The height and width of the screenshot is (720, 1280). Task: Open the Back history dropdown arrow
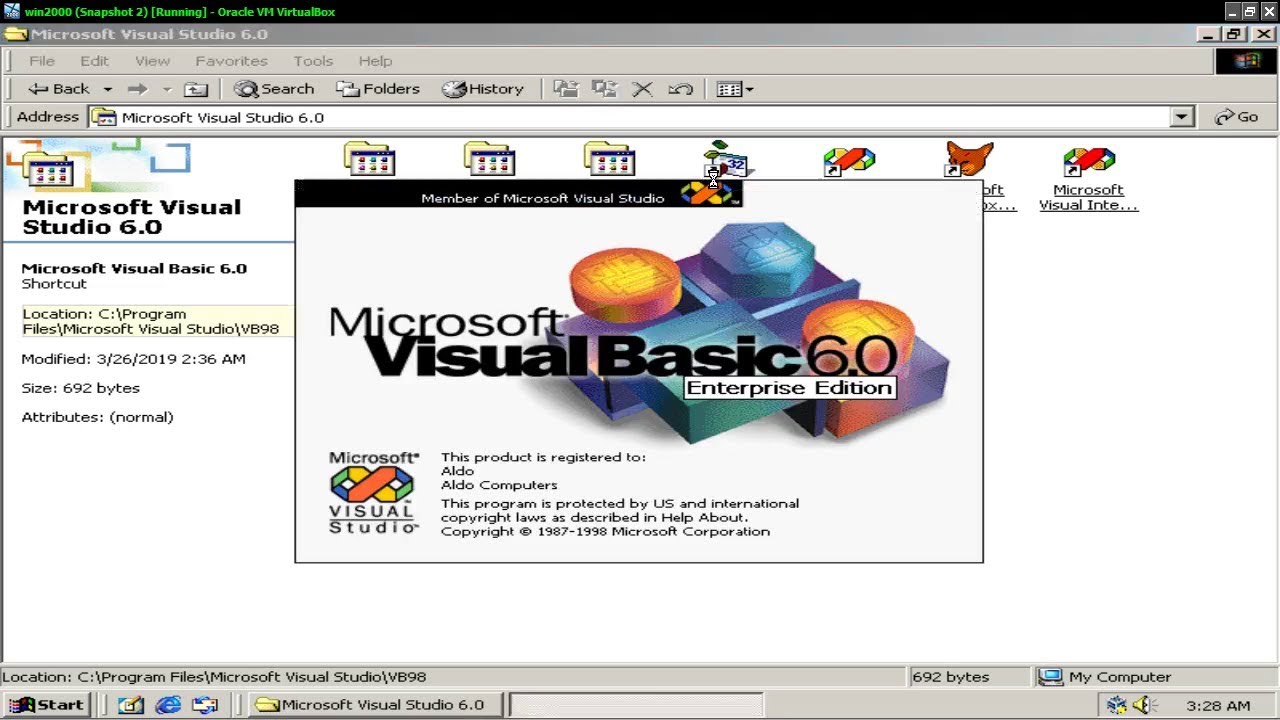[107, 89]
